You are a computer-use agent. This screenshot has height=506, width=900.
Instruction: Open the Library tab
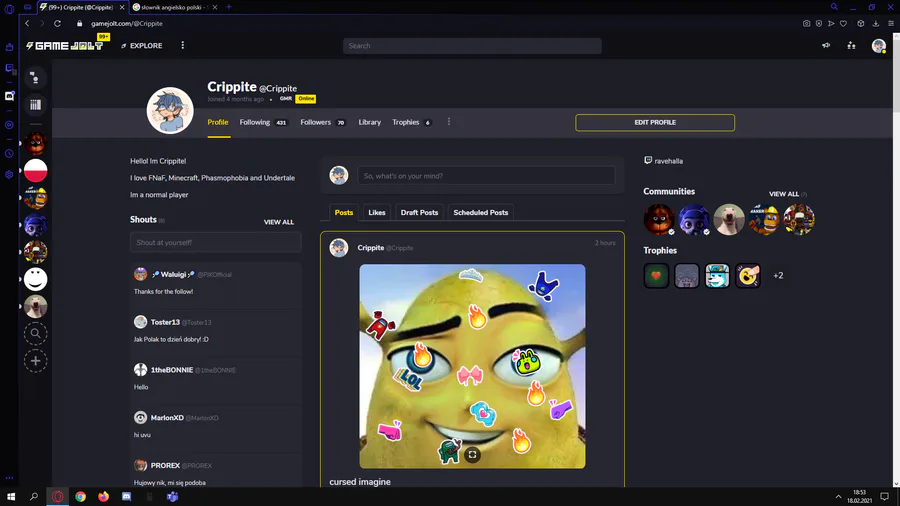point(370,122)
